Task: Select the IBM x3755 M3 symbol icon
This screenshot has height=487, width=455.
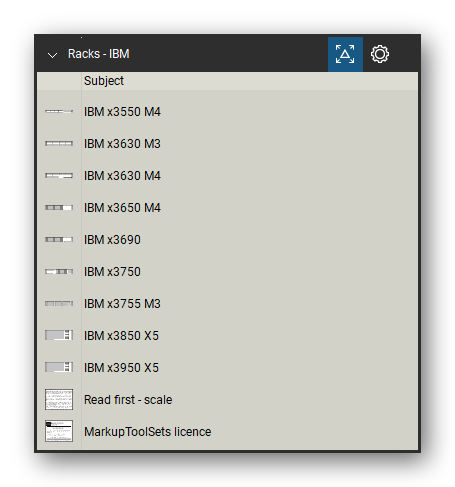Action: click(59, 303)
